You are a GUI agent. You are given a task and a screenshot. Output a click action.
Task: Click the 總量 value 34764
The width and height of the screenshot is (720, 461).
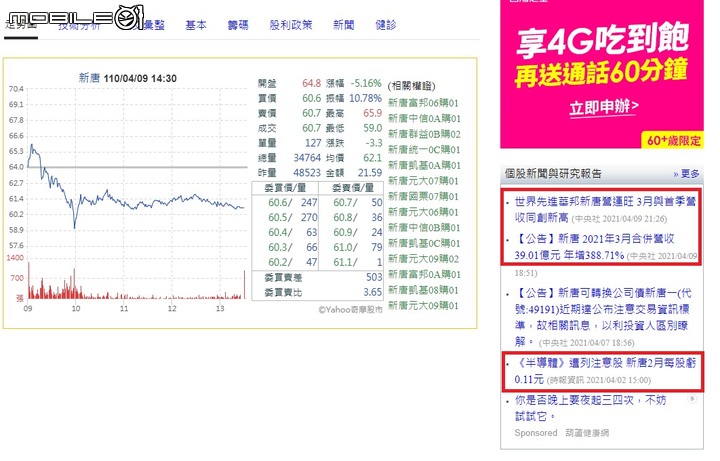pos(307,157)
